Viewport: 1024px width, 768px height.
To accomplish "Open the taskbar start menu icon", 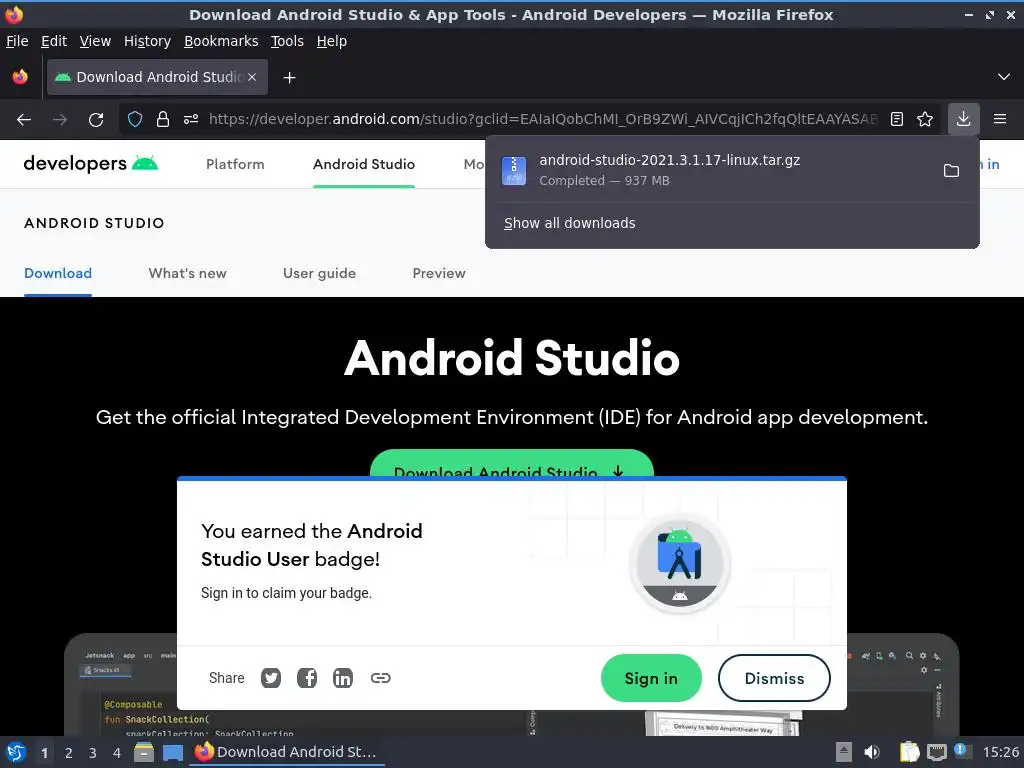I will [x=16, y=752].
